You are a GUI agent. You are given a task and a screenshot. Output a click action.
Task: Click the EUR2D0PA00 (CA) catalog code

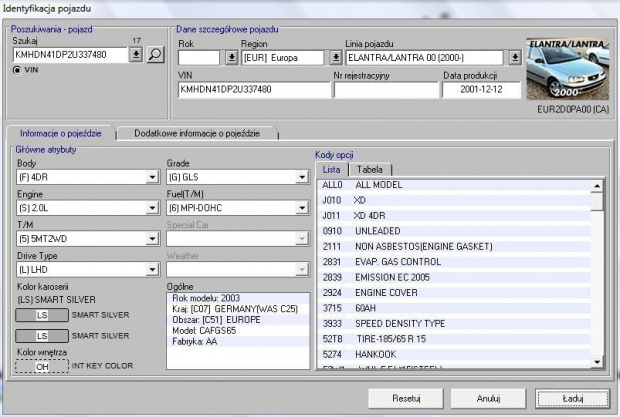[x=573, y=109]
